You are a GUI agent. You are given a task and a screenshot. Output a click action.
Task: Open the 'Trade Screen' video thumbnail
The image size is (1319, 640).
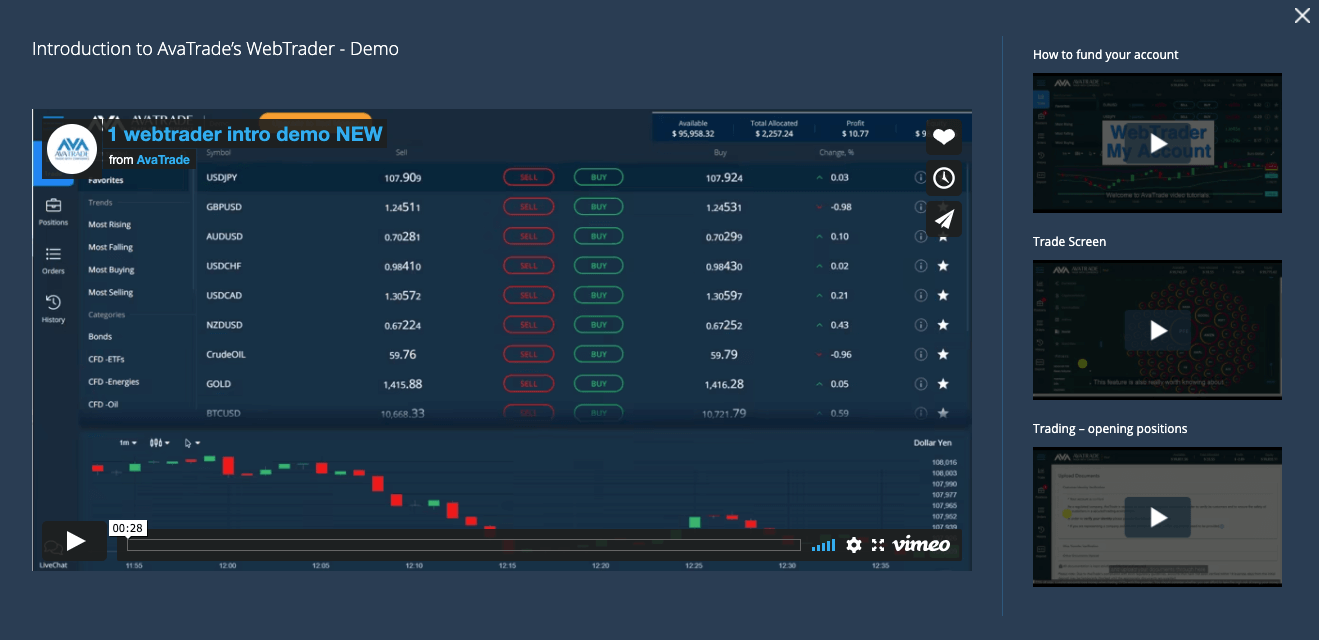(x=1157, y=330)
